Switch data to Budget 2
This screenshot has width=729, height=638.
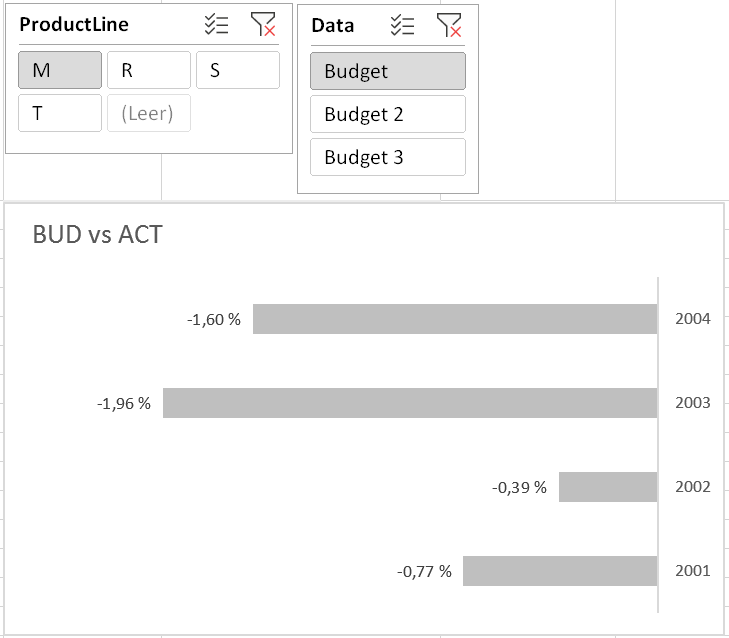pos(387,114)
